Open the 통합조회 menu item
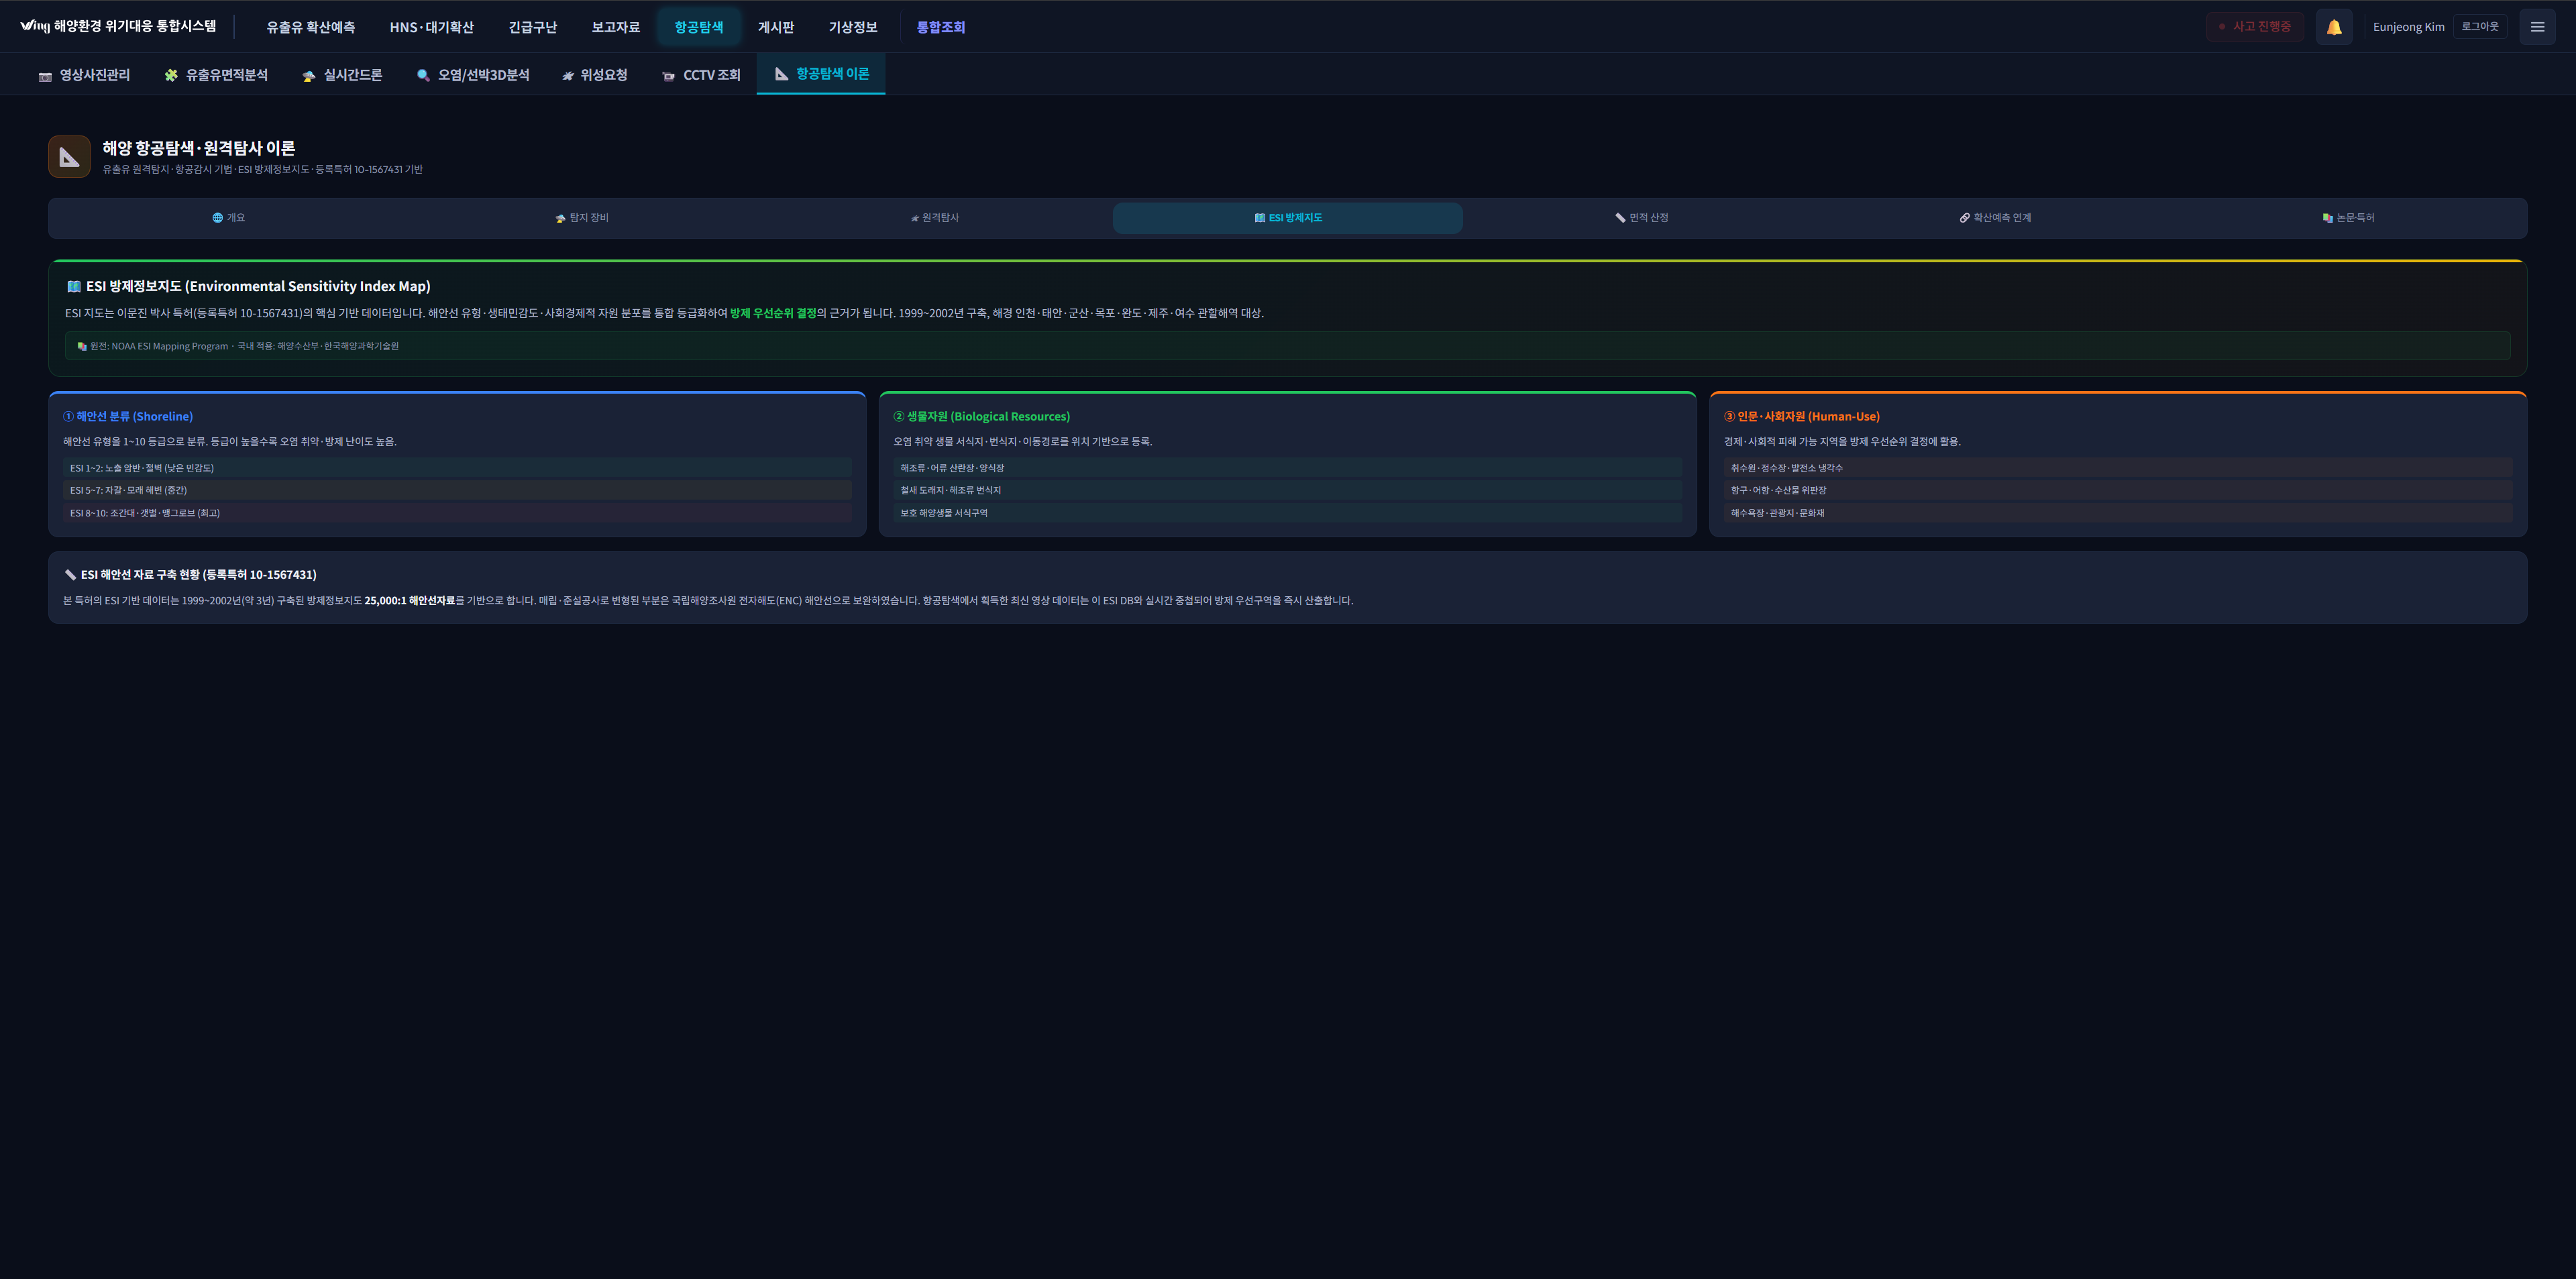Image resolution: width=2576 pixels, height=1279 pixels. point(940,27)
